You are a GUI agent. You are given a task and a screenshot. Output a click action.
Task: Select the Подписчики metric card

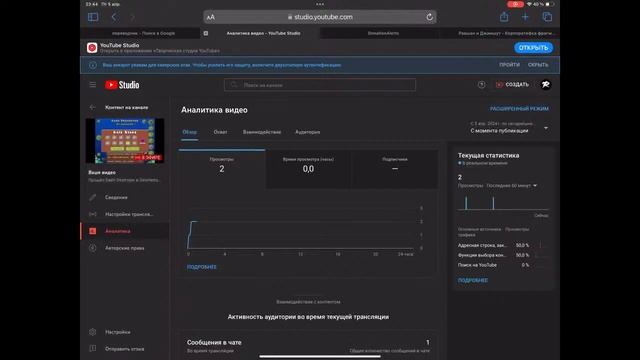395,169
